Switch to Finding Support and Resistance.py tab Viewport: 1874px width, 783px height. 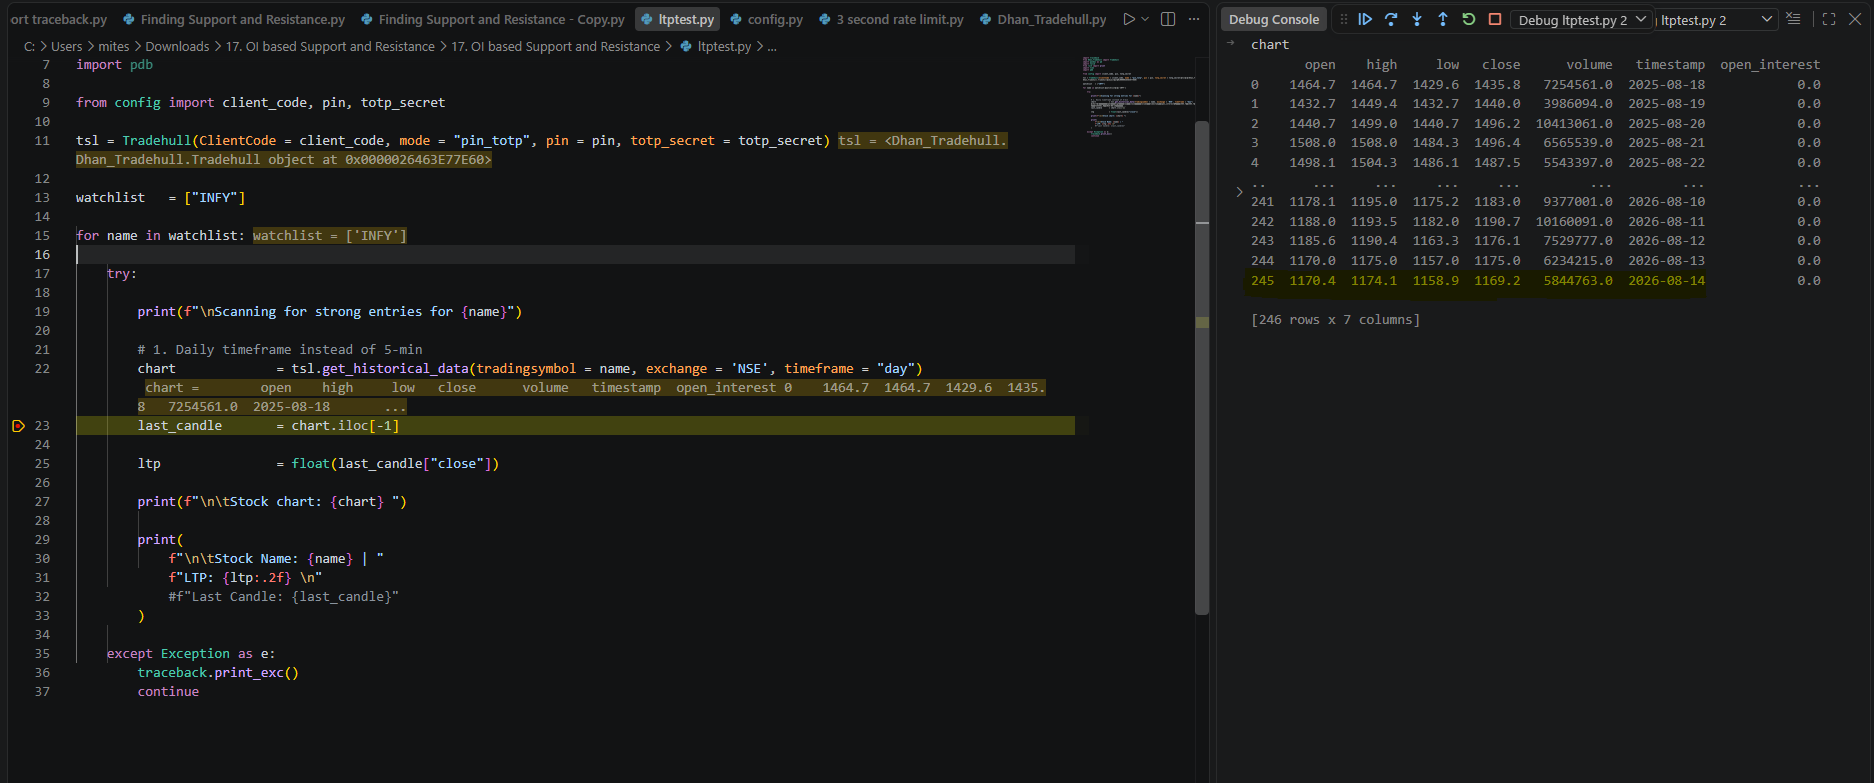[x=233, y=19]
